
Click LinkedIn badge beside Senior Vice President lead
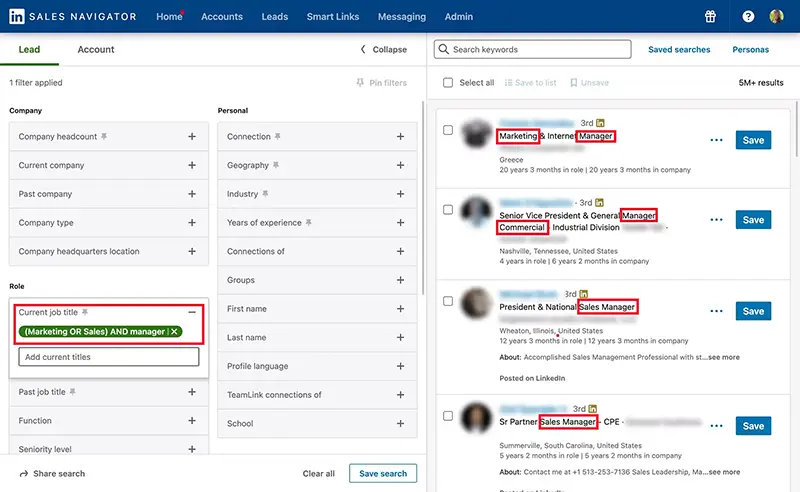click(x=599, y=203)
